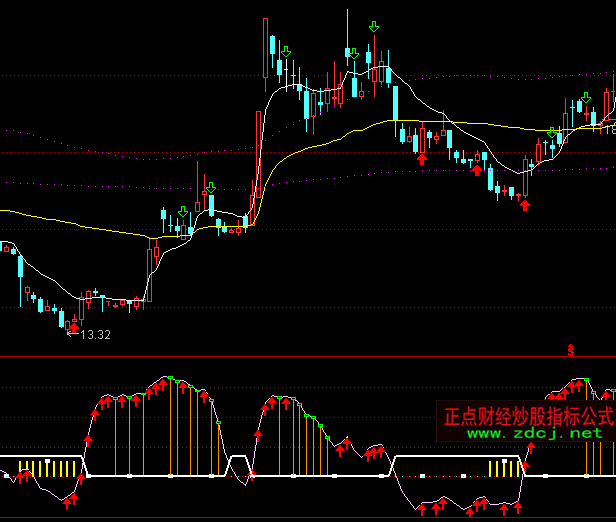Click the green down arrow nearest right edge
The width and height of the screenshot is (616, 522).
(x=586, y=97)
